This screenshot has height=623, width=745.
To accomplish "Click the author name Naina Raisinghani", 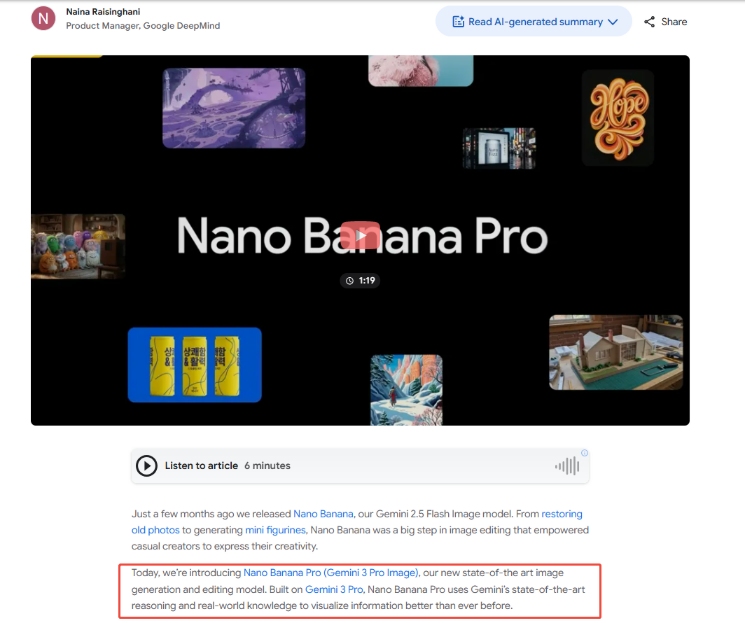I will point(103,12).
